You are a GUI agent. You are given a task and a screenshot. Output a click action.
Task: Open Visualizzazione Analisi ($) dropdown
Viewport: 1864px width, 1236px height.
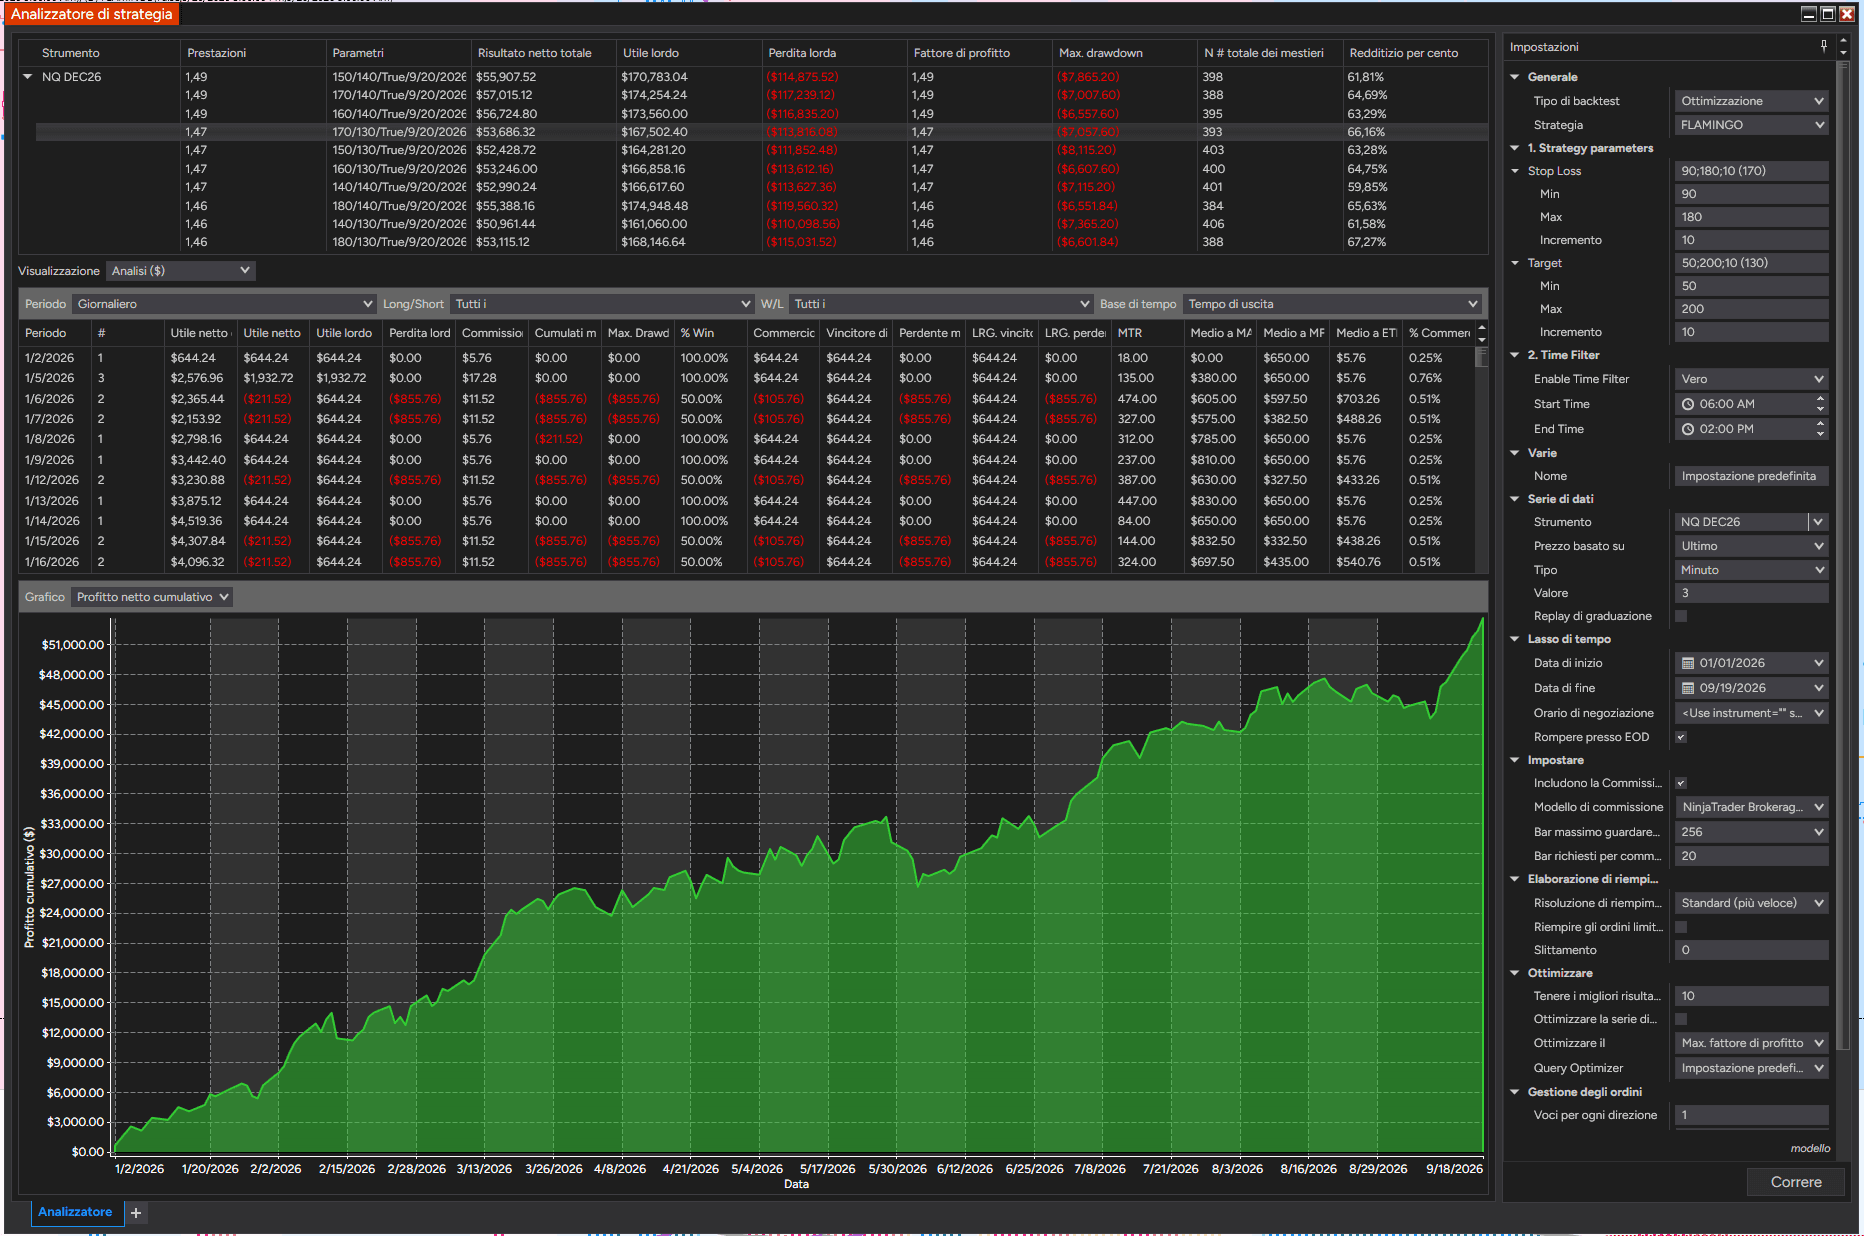click(x=180, y=271)
